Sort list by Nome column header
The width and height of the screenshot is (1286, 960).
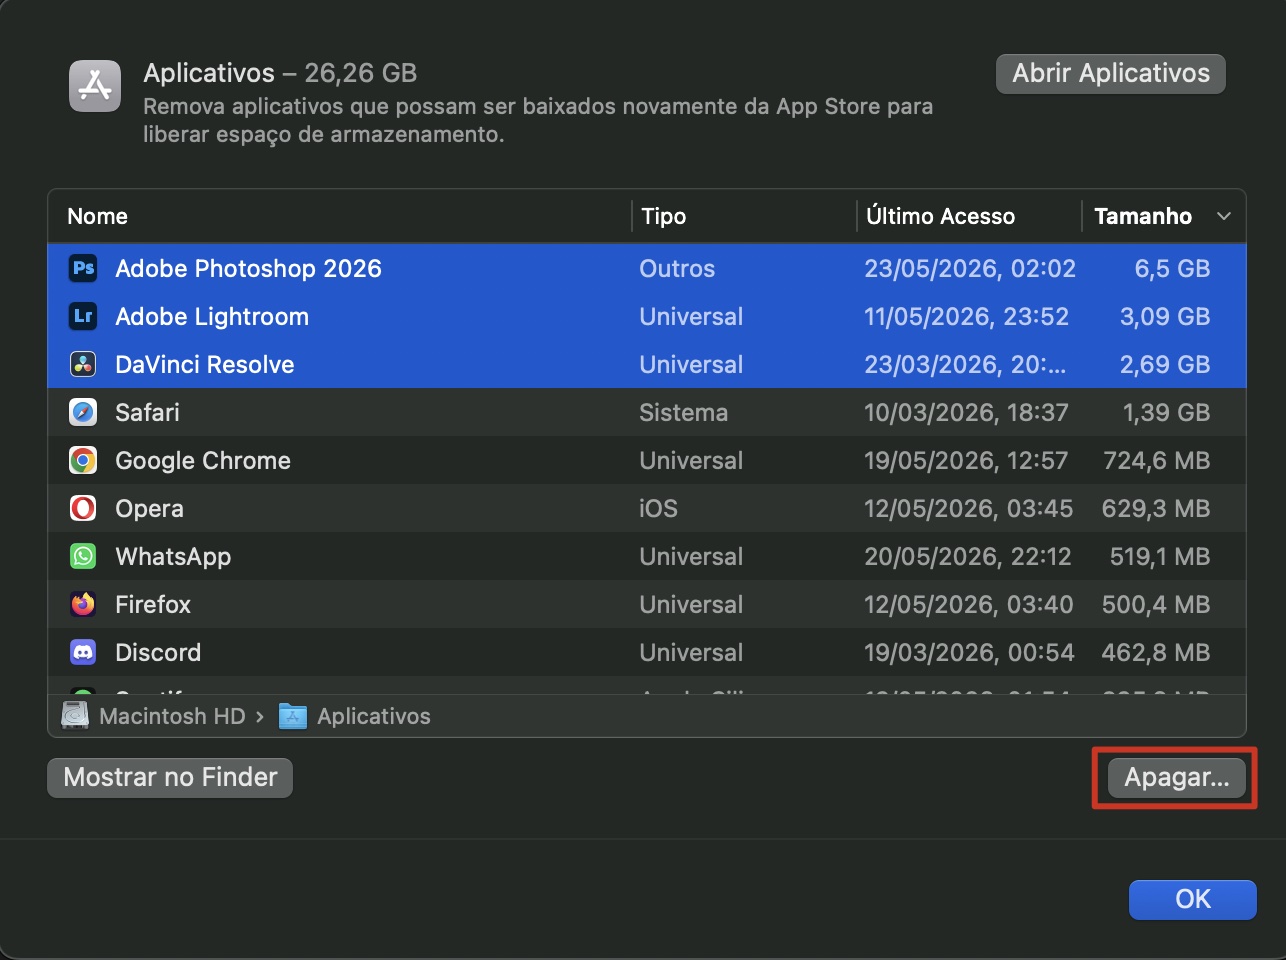tap(97, 216)
